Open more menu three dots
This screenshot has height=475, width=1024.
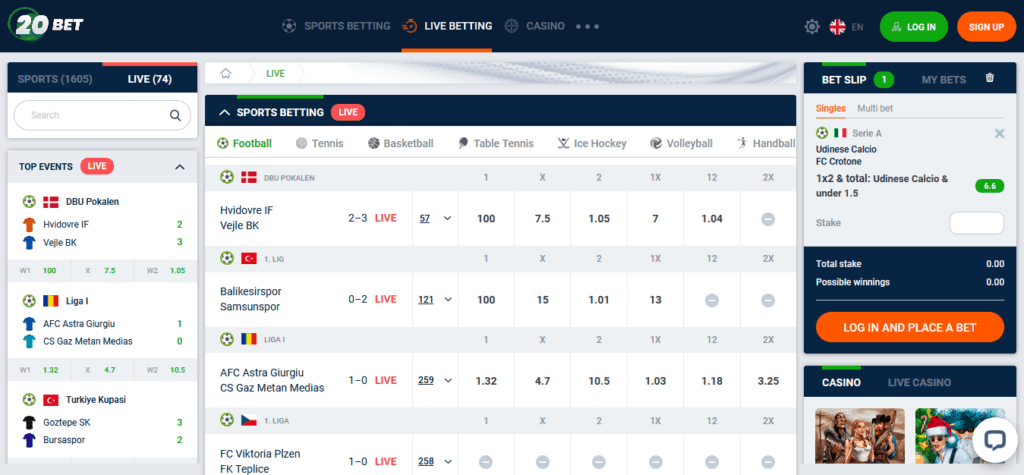click(x=587, y=27)
